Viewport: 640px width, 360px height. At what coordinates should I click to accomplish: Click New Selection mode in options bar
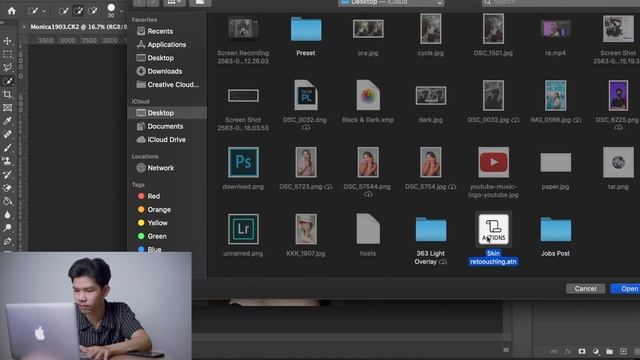pyautogui.click(x=63, y=11)
